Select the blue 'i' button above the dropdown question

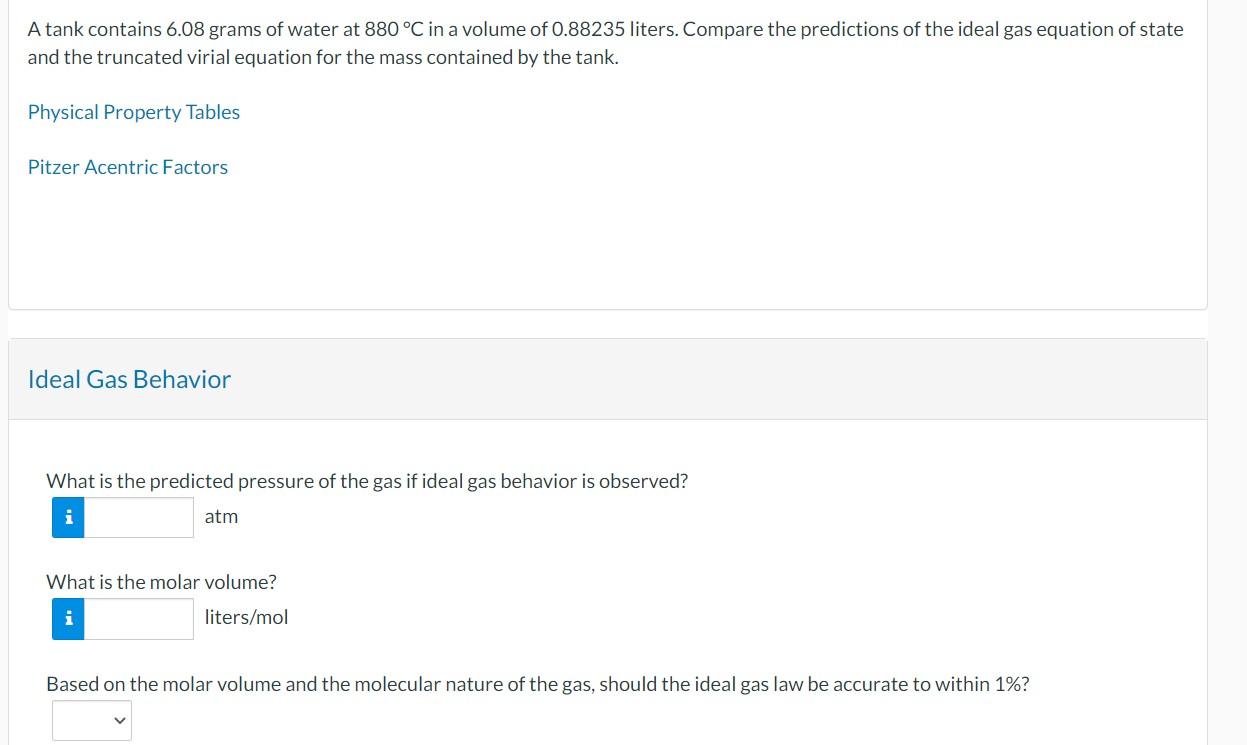tap(67, 618)
